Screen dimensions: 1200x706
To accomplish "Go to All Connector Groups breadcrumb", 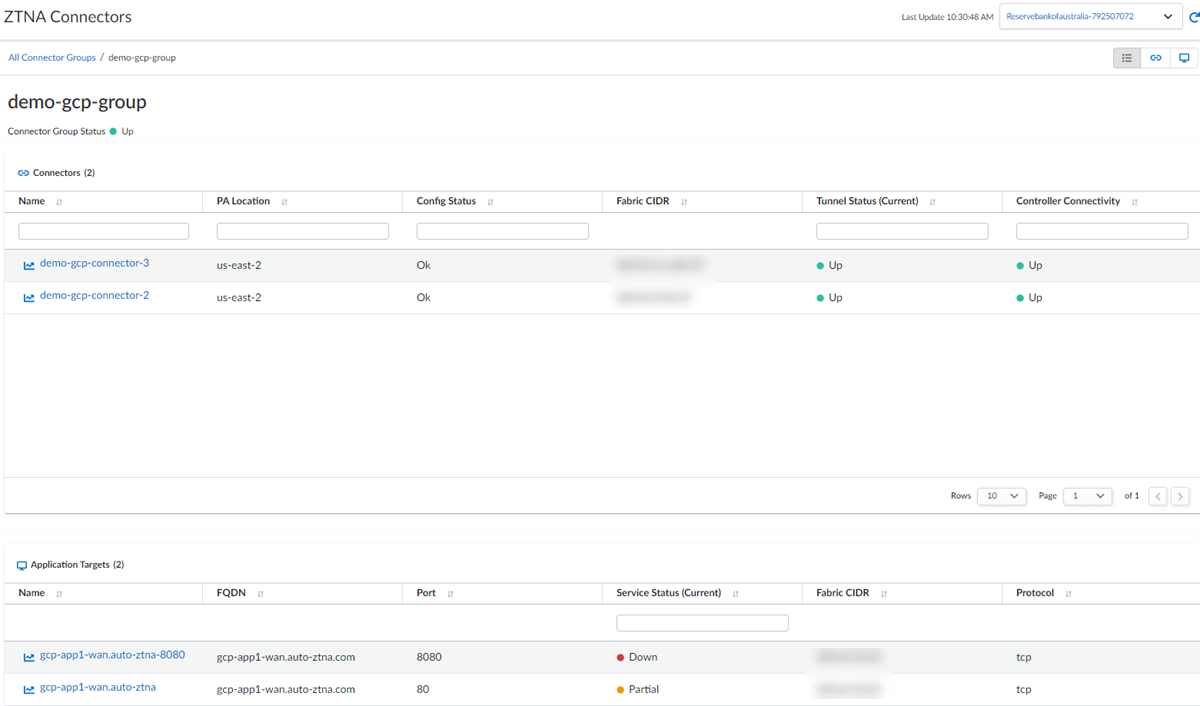I will (52, 58).
